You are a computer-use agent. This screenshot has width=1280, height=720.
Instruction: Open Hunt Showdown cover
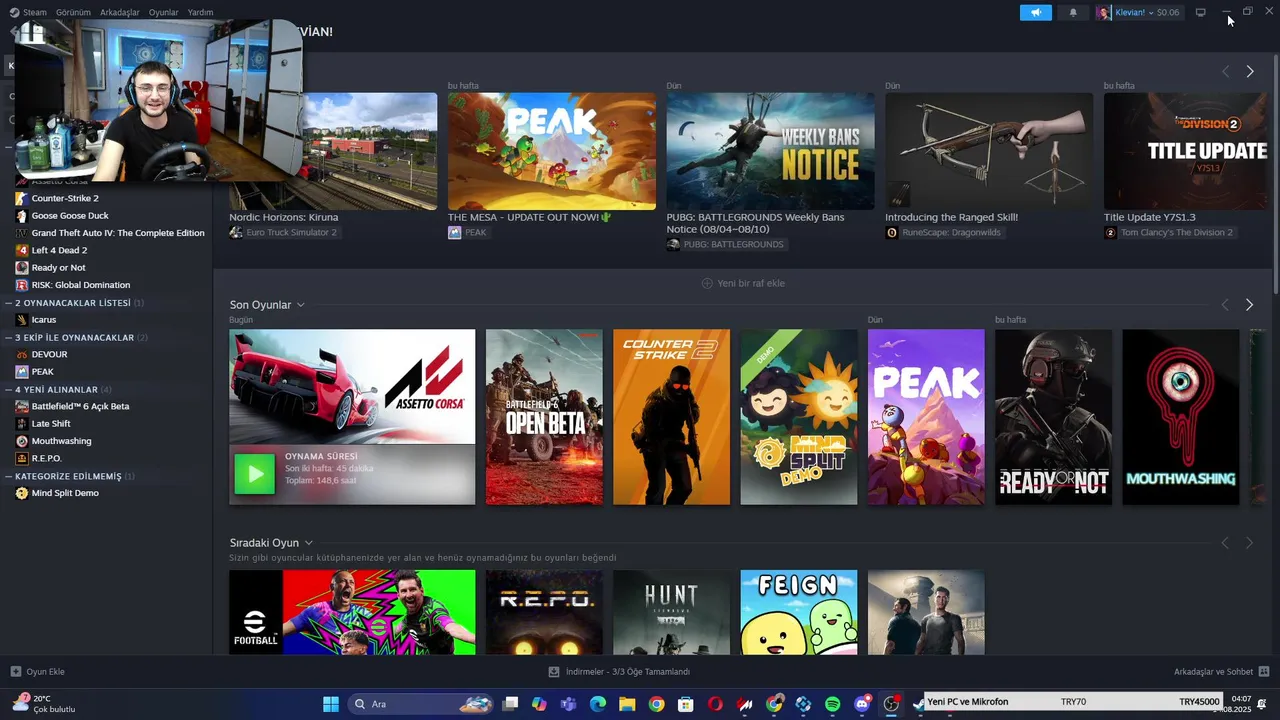pos(671,612)
